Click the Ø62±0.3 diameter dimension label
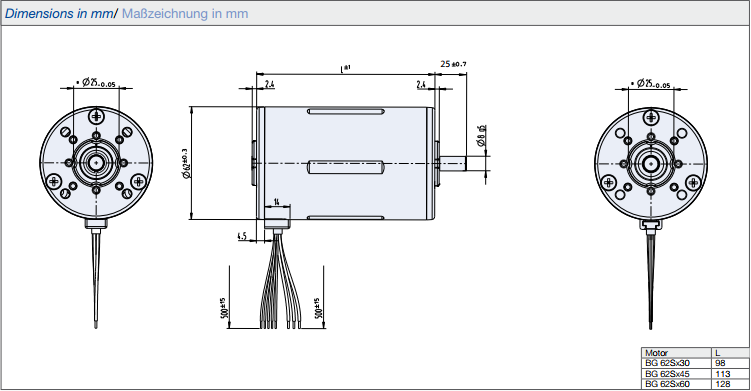This screenshot has height=391, width=751. [185, 163]
